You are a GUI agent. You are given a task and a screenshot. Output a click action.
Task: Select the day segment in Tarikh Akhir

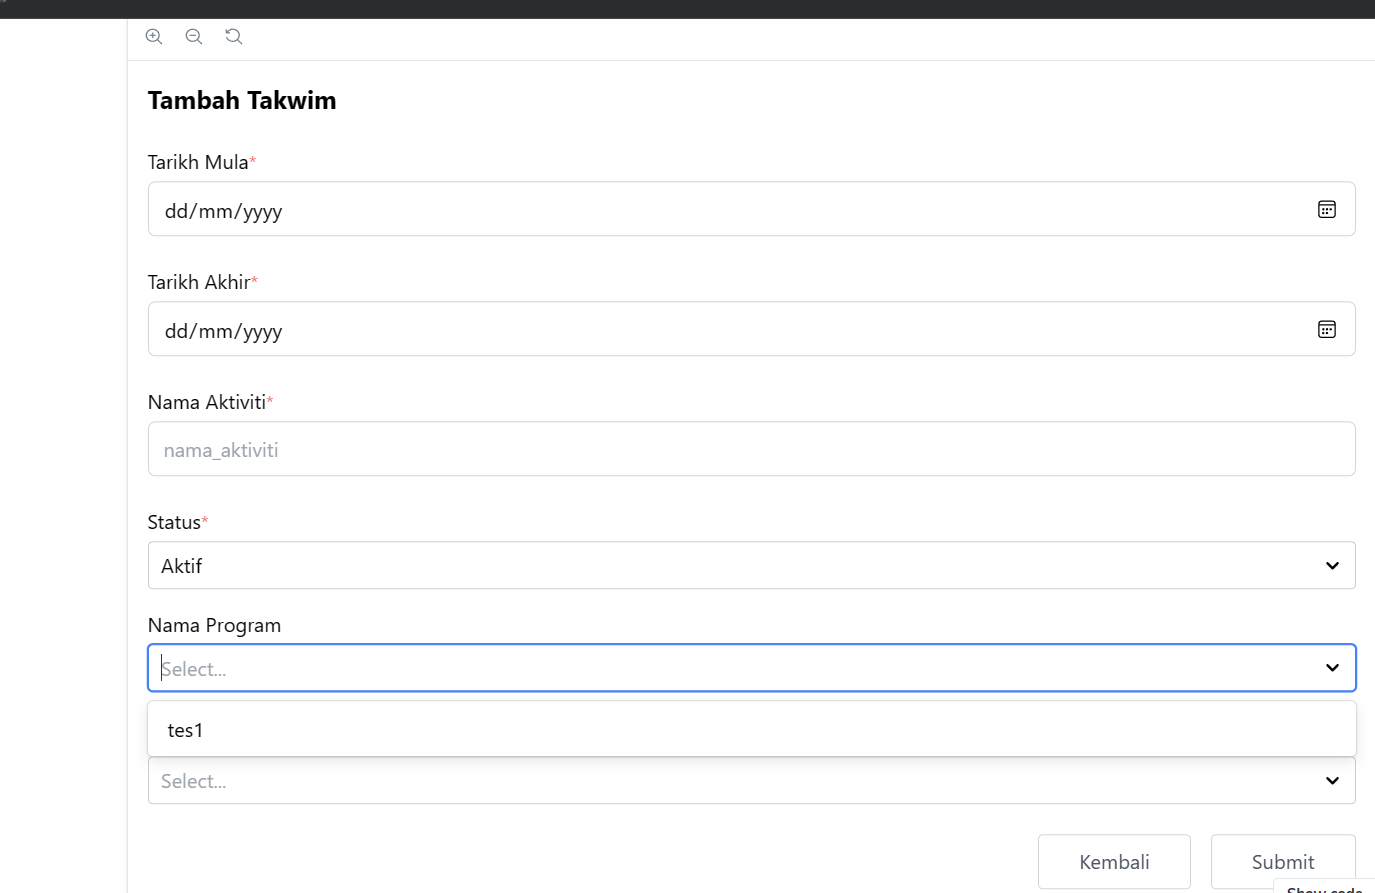coord(176,331)
